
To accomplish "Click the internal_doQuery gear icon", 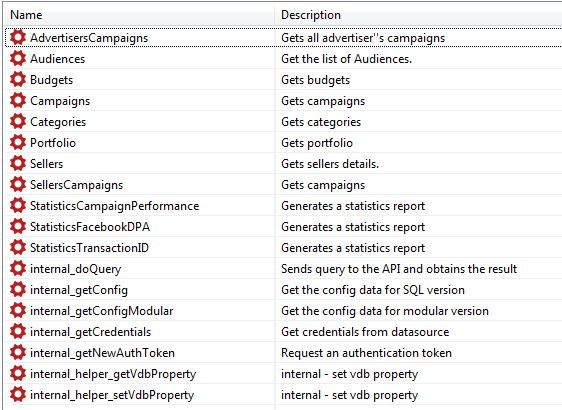I will [18, 268].
